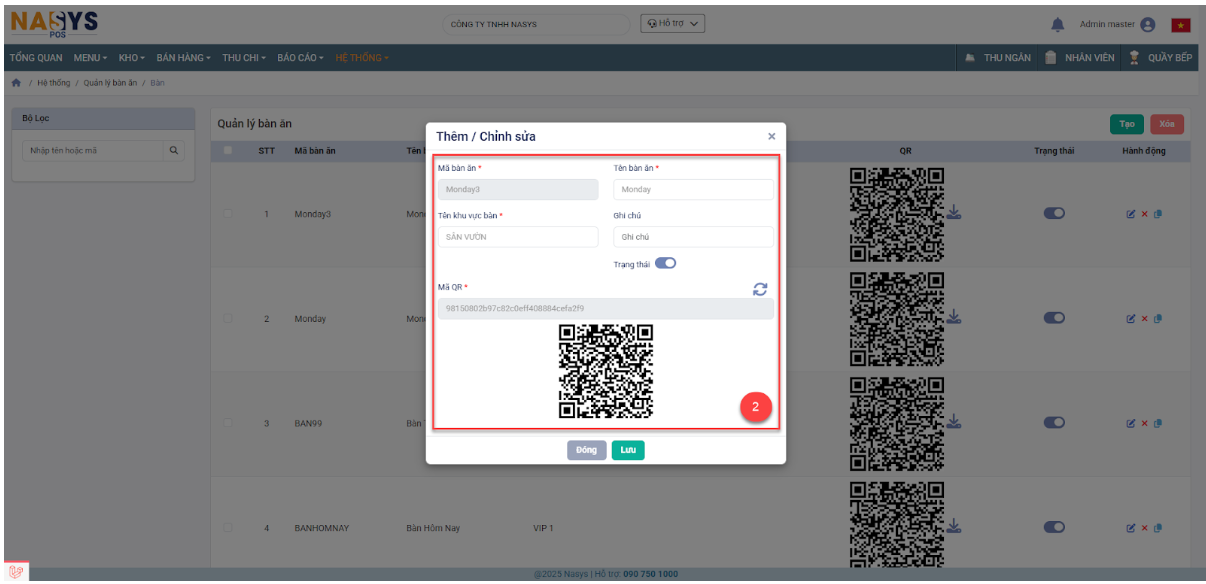Screen dimensions: 1206x584
Task: Click the notification bell icon
Action: 1057,24
